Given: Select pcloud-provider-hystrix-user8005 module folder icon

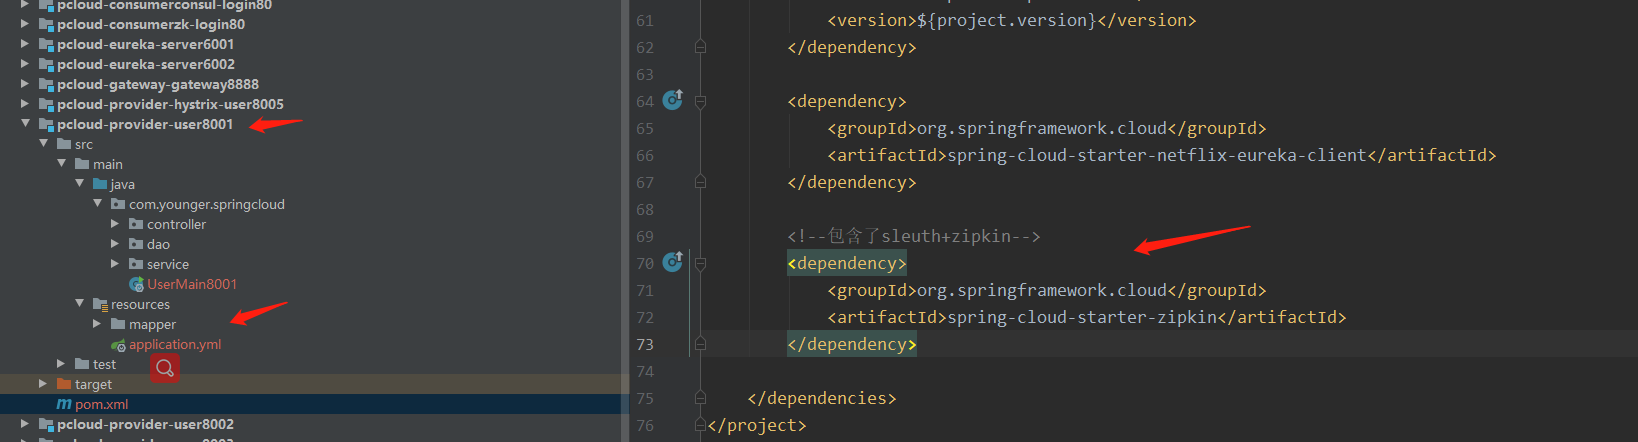Looking at the screenshot, I should [46, 104].
